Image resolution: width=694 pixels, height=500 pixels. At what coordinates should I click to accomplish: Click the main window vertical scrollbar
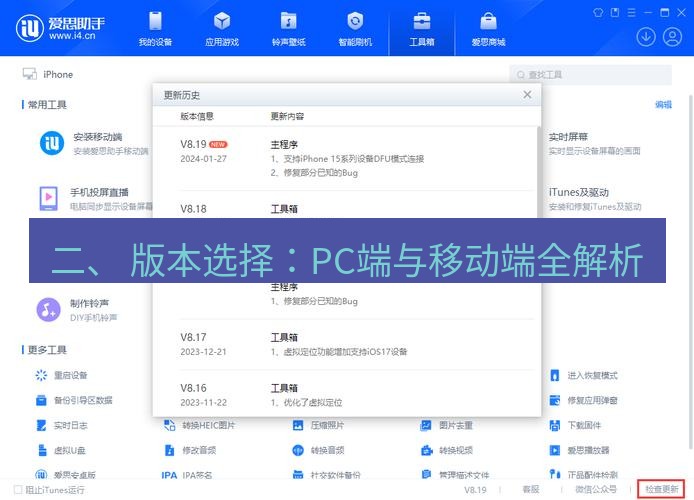690,270
